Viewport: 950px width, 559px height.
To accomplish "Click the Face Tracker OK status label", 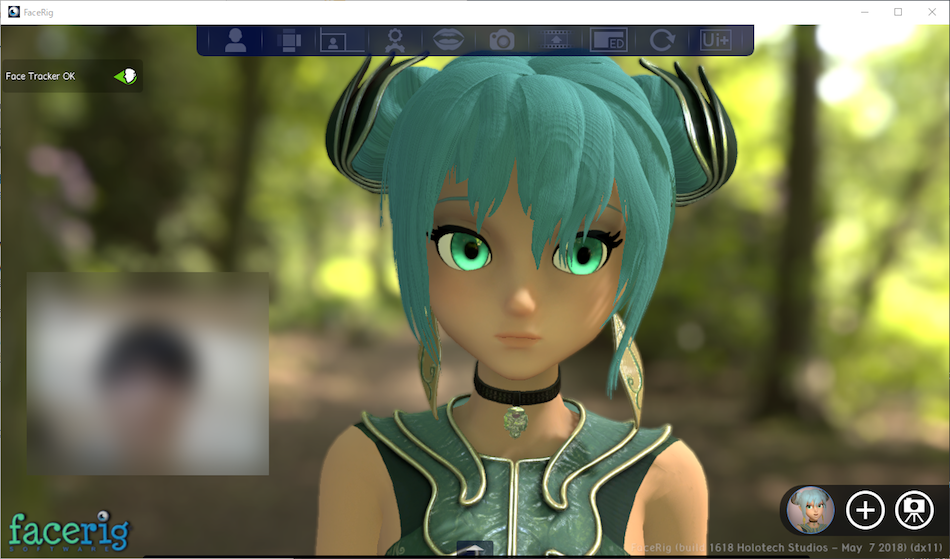I will [40, 76].
